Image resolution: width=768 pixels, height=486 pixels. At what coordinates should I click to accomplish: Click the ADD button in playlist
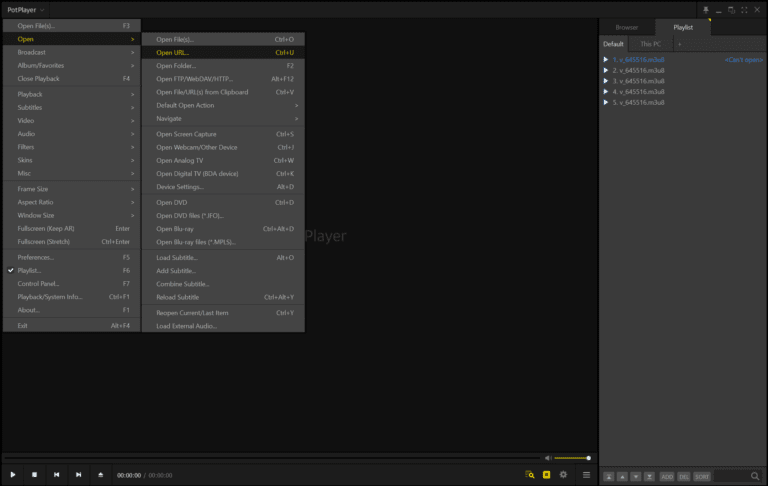667,477
